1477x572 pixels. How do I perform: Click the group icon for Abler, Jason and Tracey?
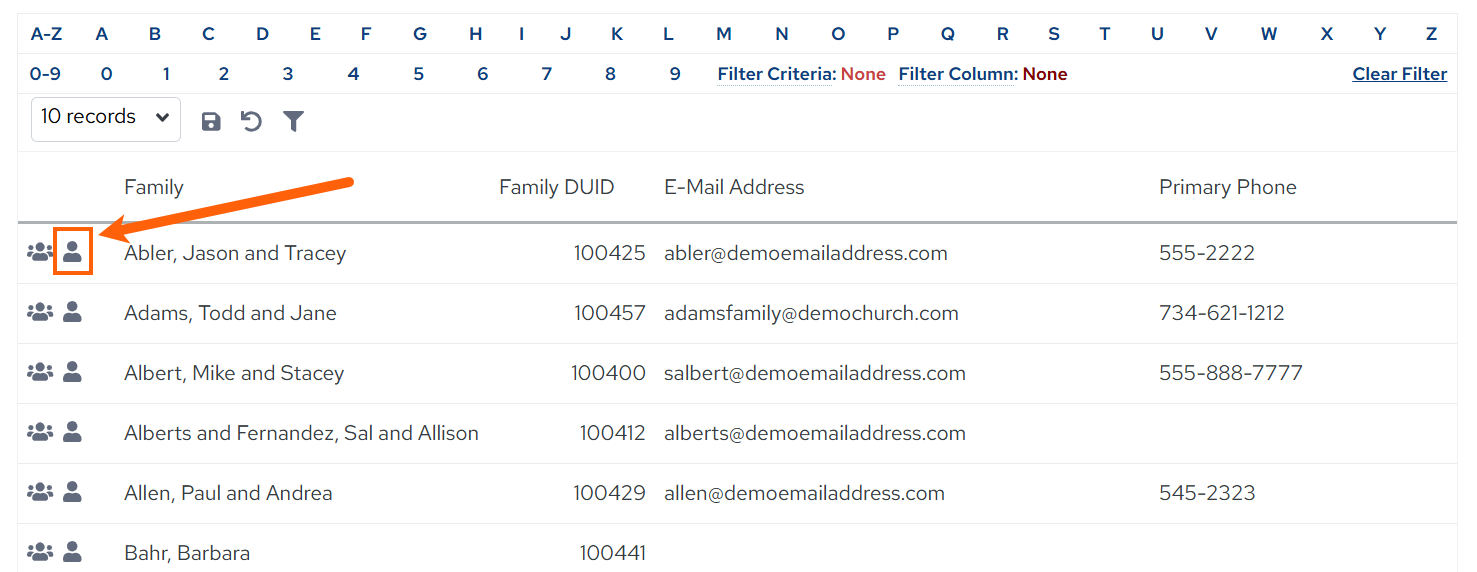[x=39, y=252]
